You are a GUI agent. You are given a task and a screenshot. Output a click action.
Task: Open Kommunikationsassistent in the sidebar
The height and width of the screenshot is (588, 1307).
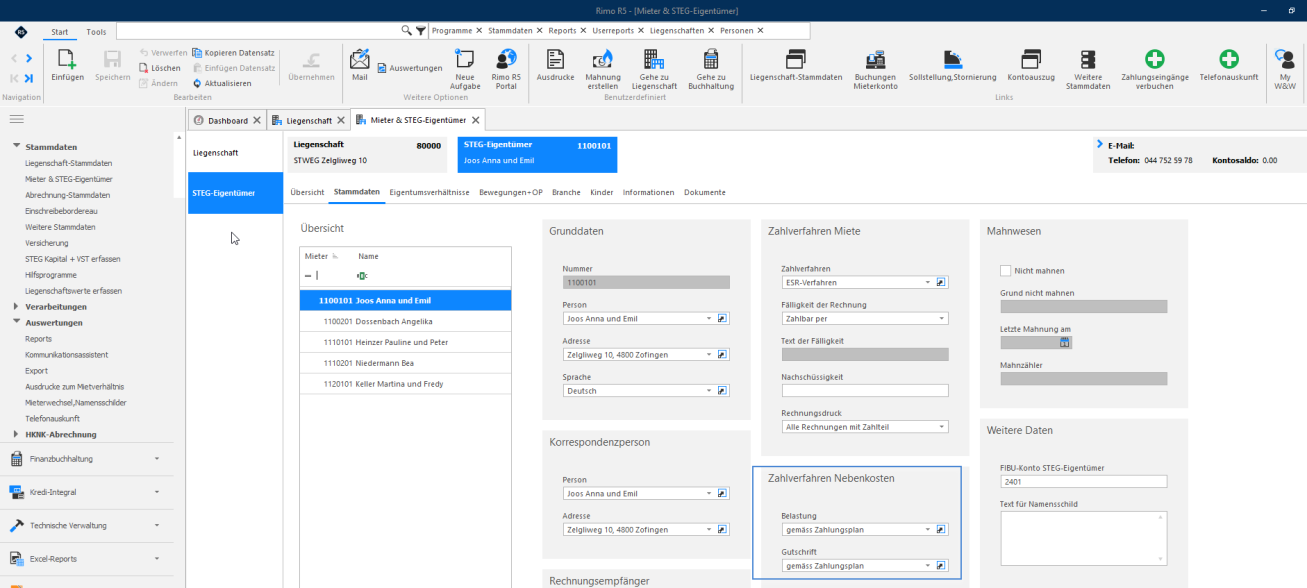67,355
